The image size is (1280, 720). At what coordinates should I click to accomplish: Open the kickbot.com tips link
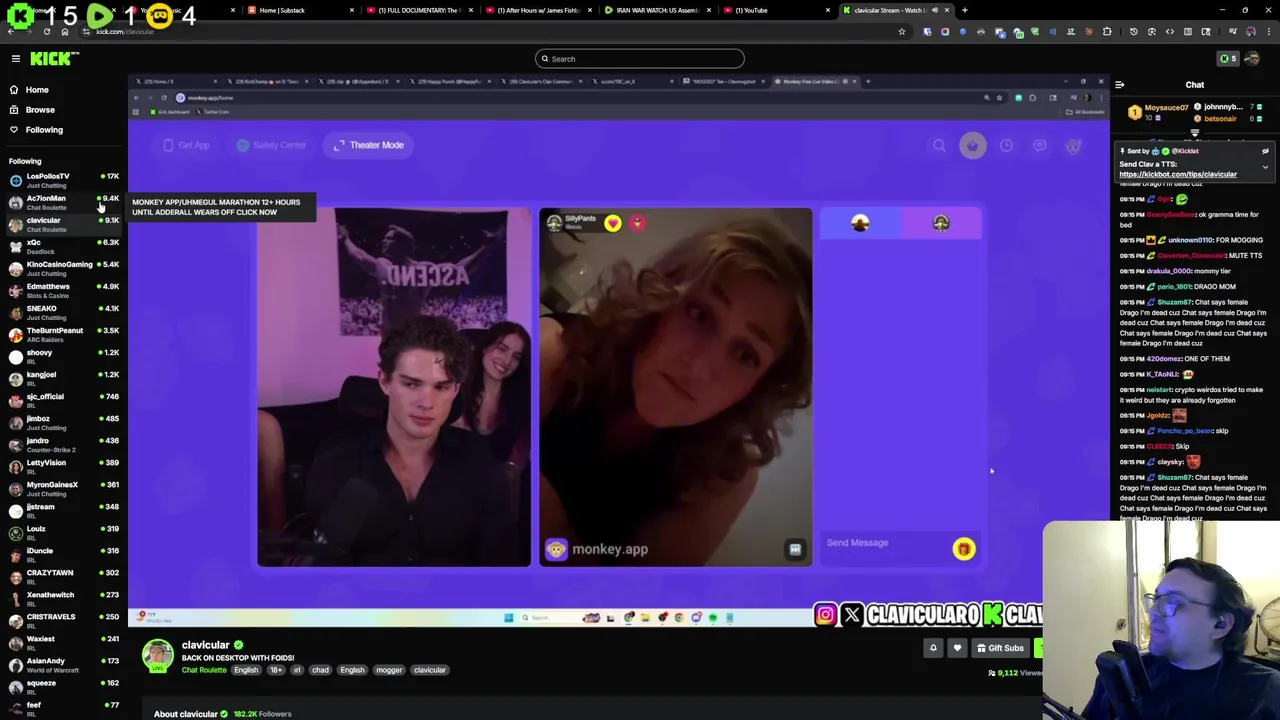pos(1178,174)
